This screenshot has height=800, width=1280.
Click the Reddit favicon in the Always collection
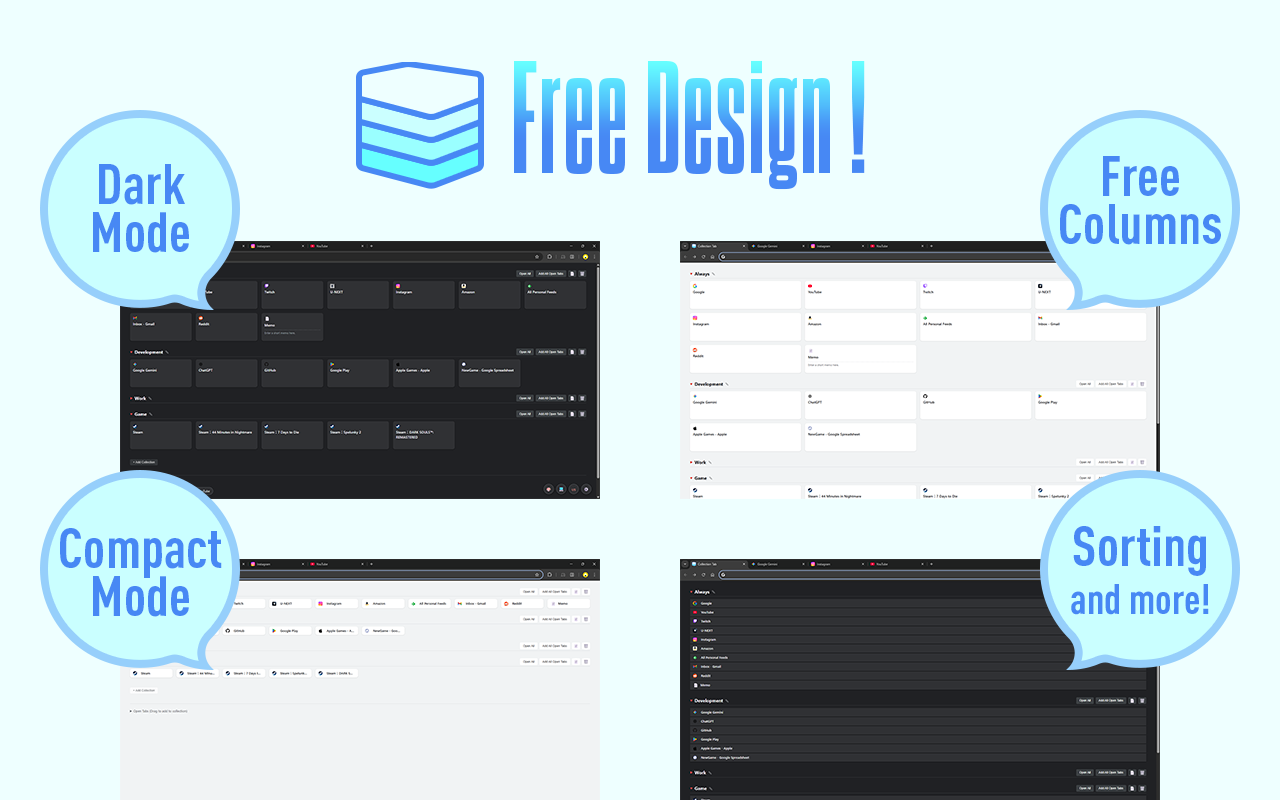pyautogui.click(x=200, y=318)
